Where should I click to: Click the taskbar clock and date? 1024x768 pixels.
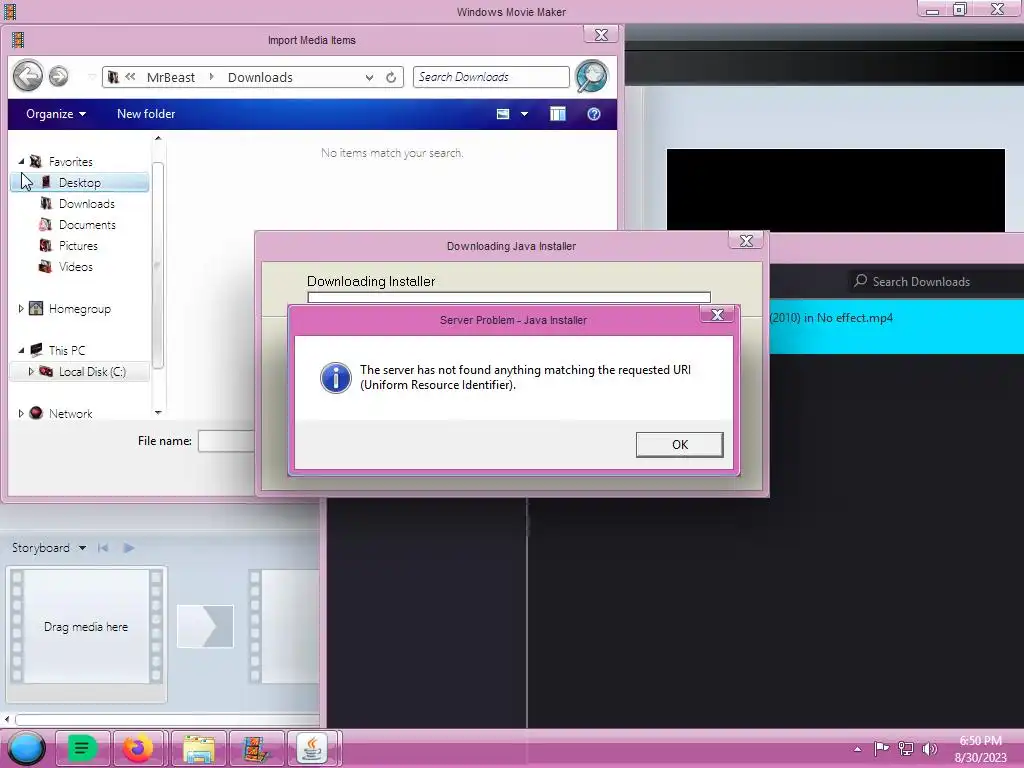[980, 749]
